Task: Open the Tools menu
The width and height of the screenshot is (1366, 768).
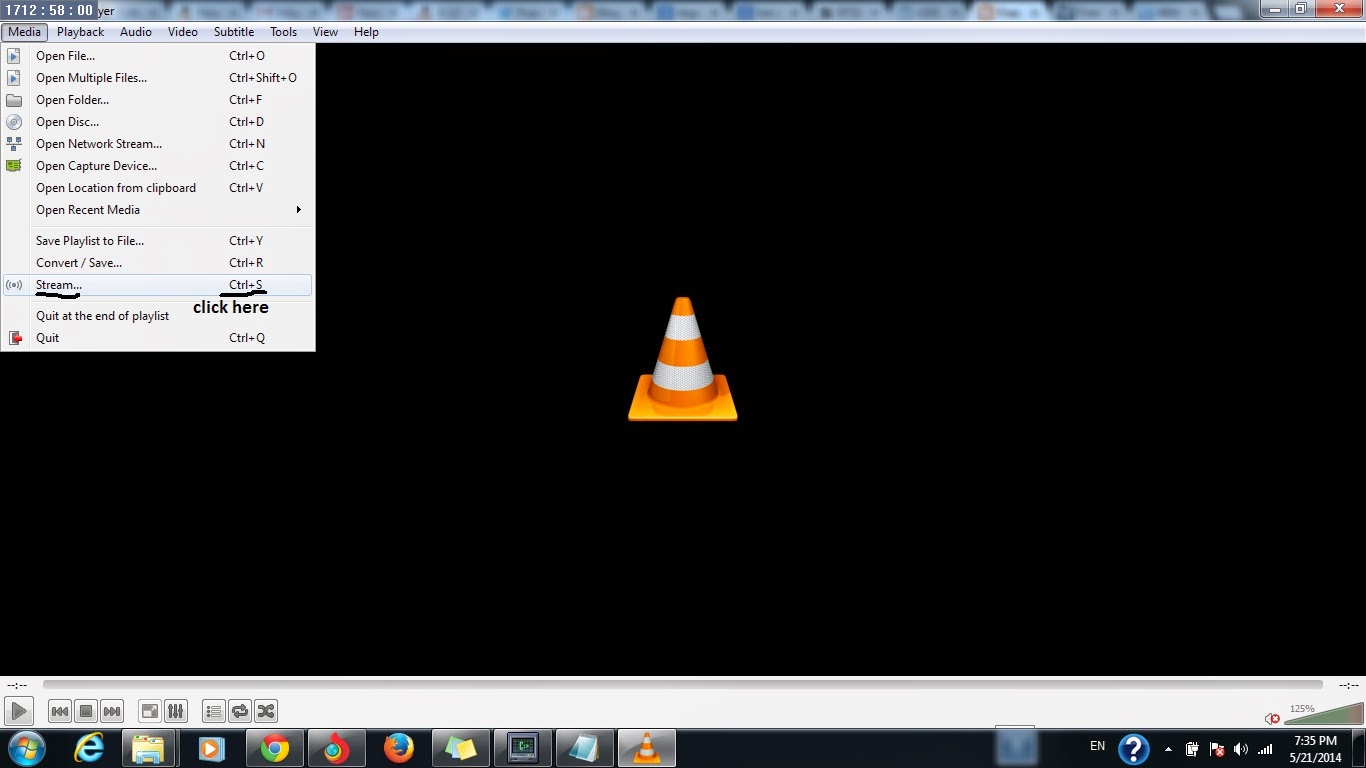Action: [283, 31]
